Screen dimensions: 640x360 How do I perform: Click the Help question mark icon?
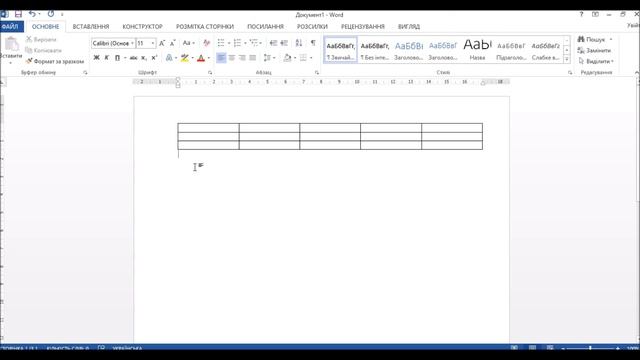point(581,14)
